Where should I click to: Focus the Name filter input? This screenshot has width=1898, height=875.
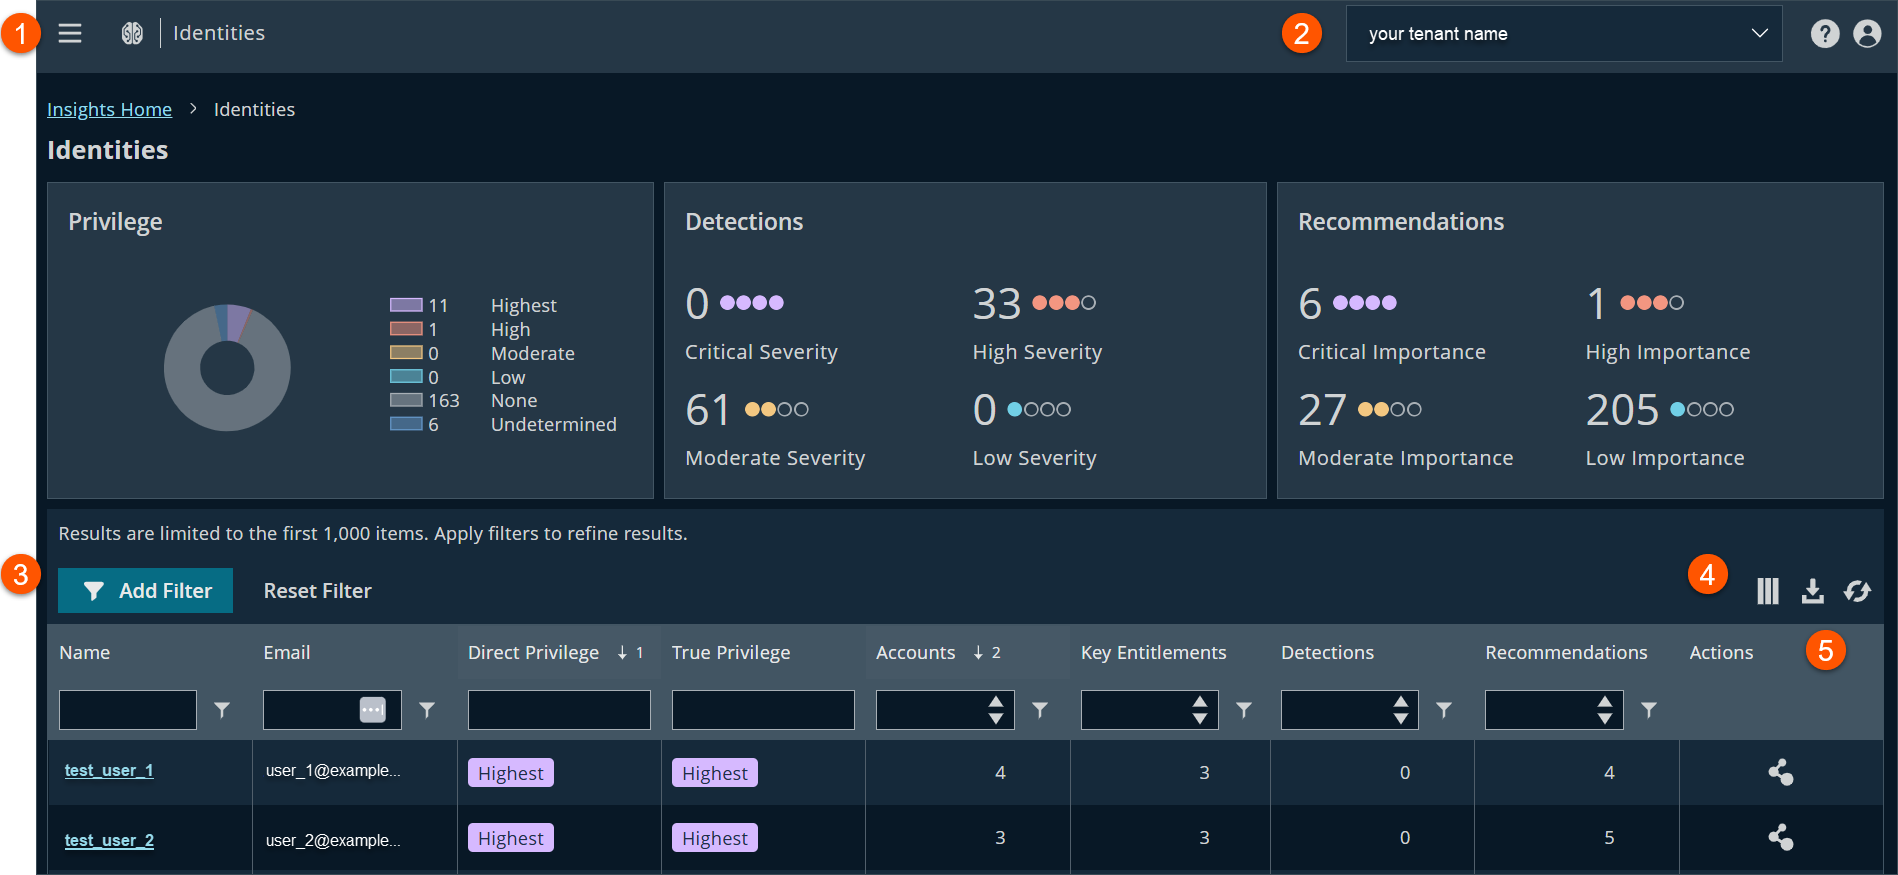128,710
